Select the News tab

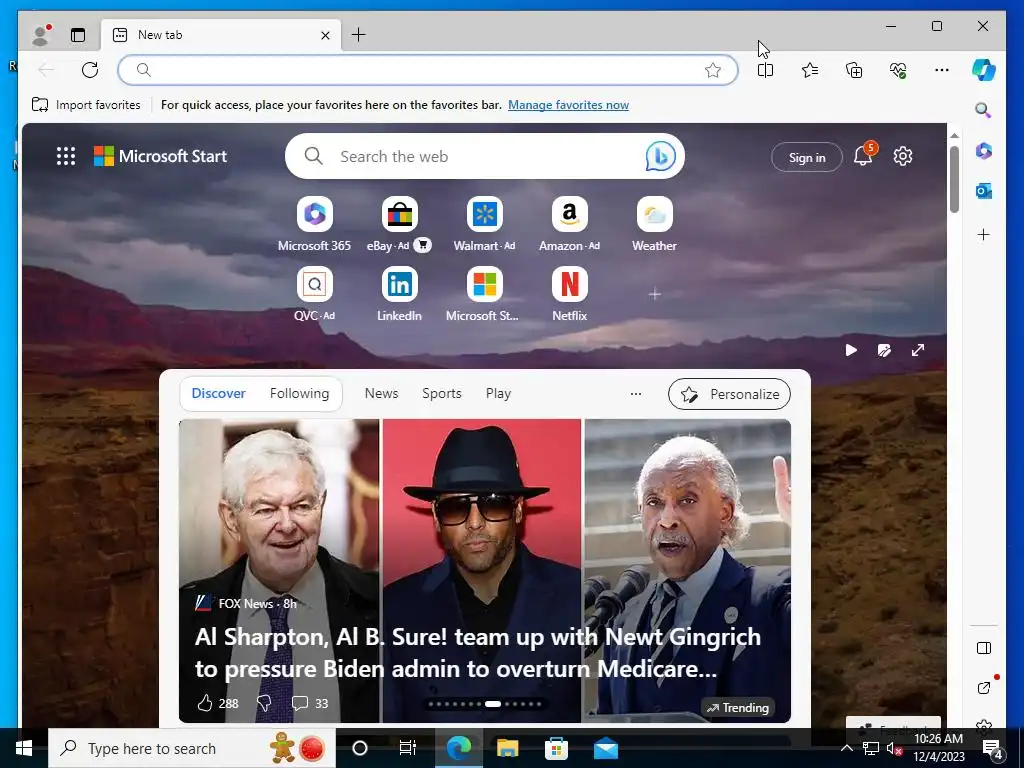[x=381, y=393]
